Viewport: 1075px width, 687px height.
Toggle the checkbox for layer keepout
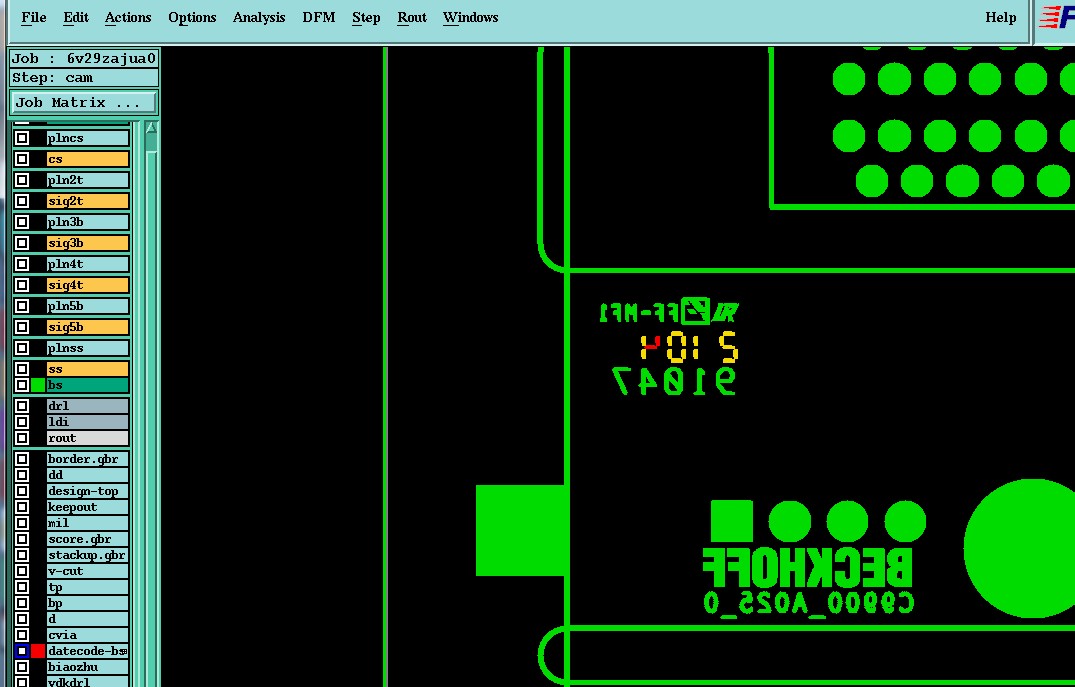click(22, 507)
